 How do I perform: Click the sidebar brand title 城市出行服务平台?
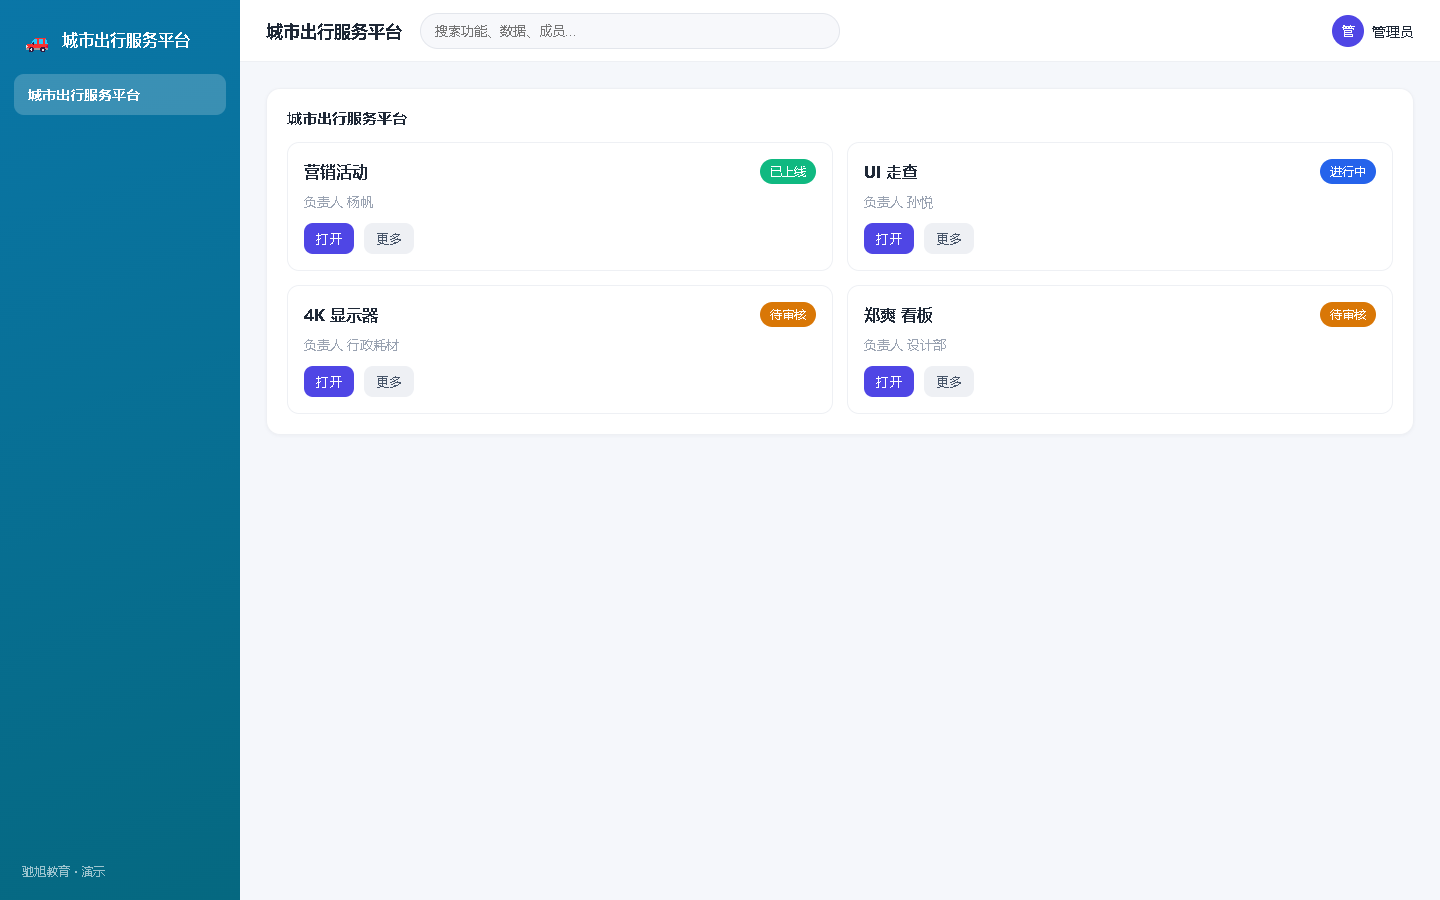126,41
